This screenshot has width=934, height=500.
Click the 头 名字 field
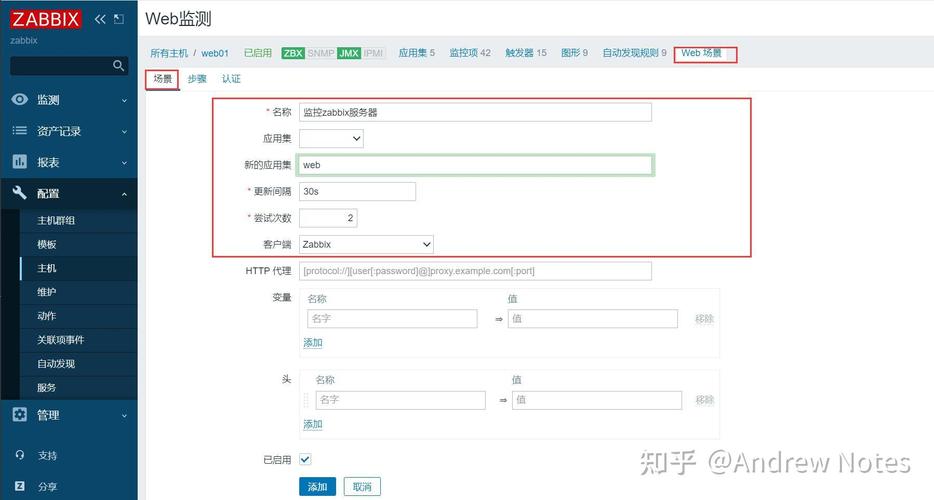click(400, 400)
